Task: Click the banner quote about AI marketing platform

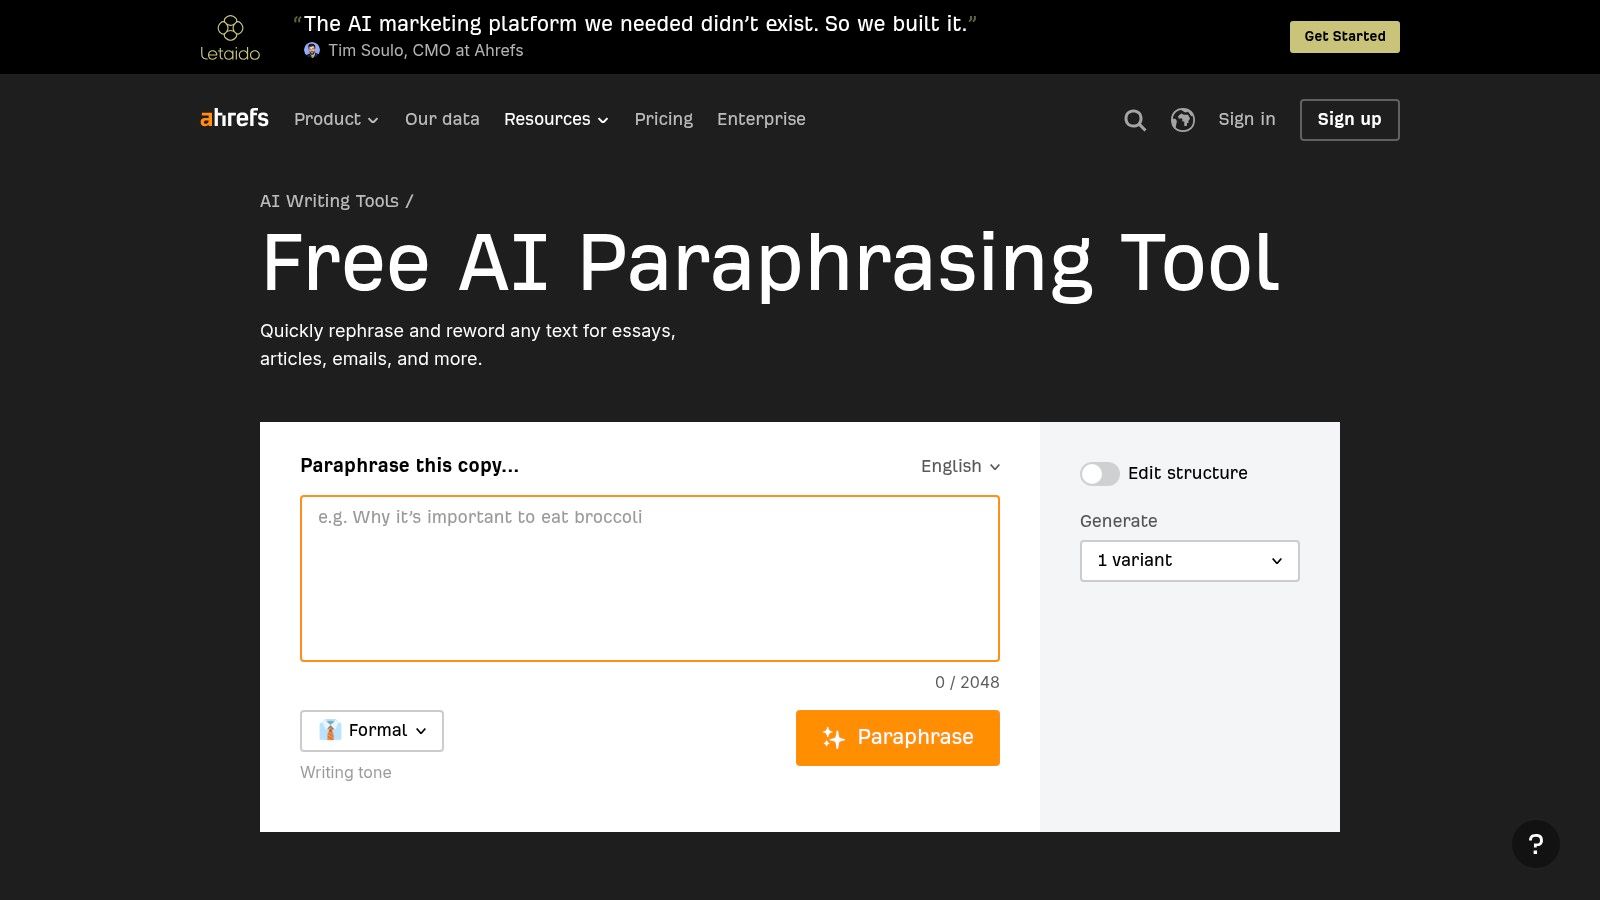Action: [x=635, y=24]
